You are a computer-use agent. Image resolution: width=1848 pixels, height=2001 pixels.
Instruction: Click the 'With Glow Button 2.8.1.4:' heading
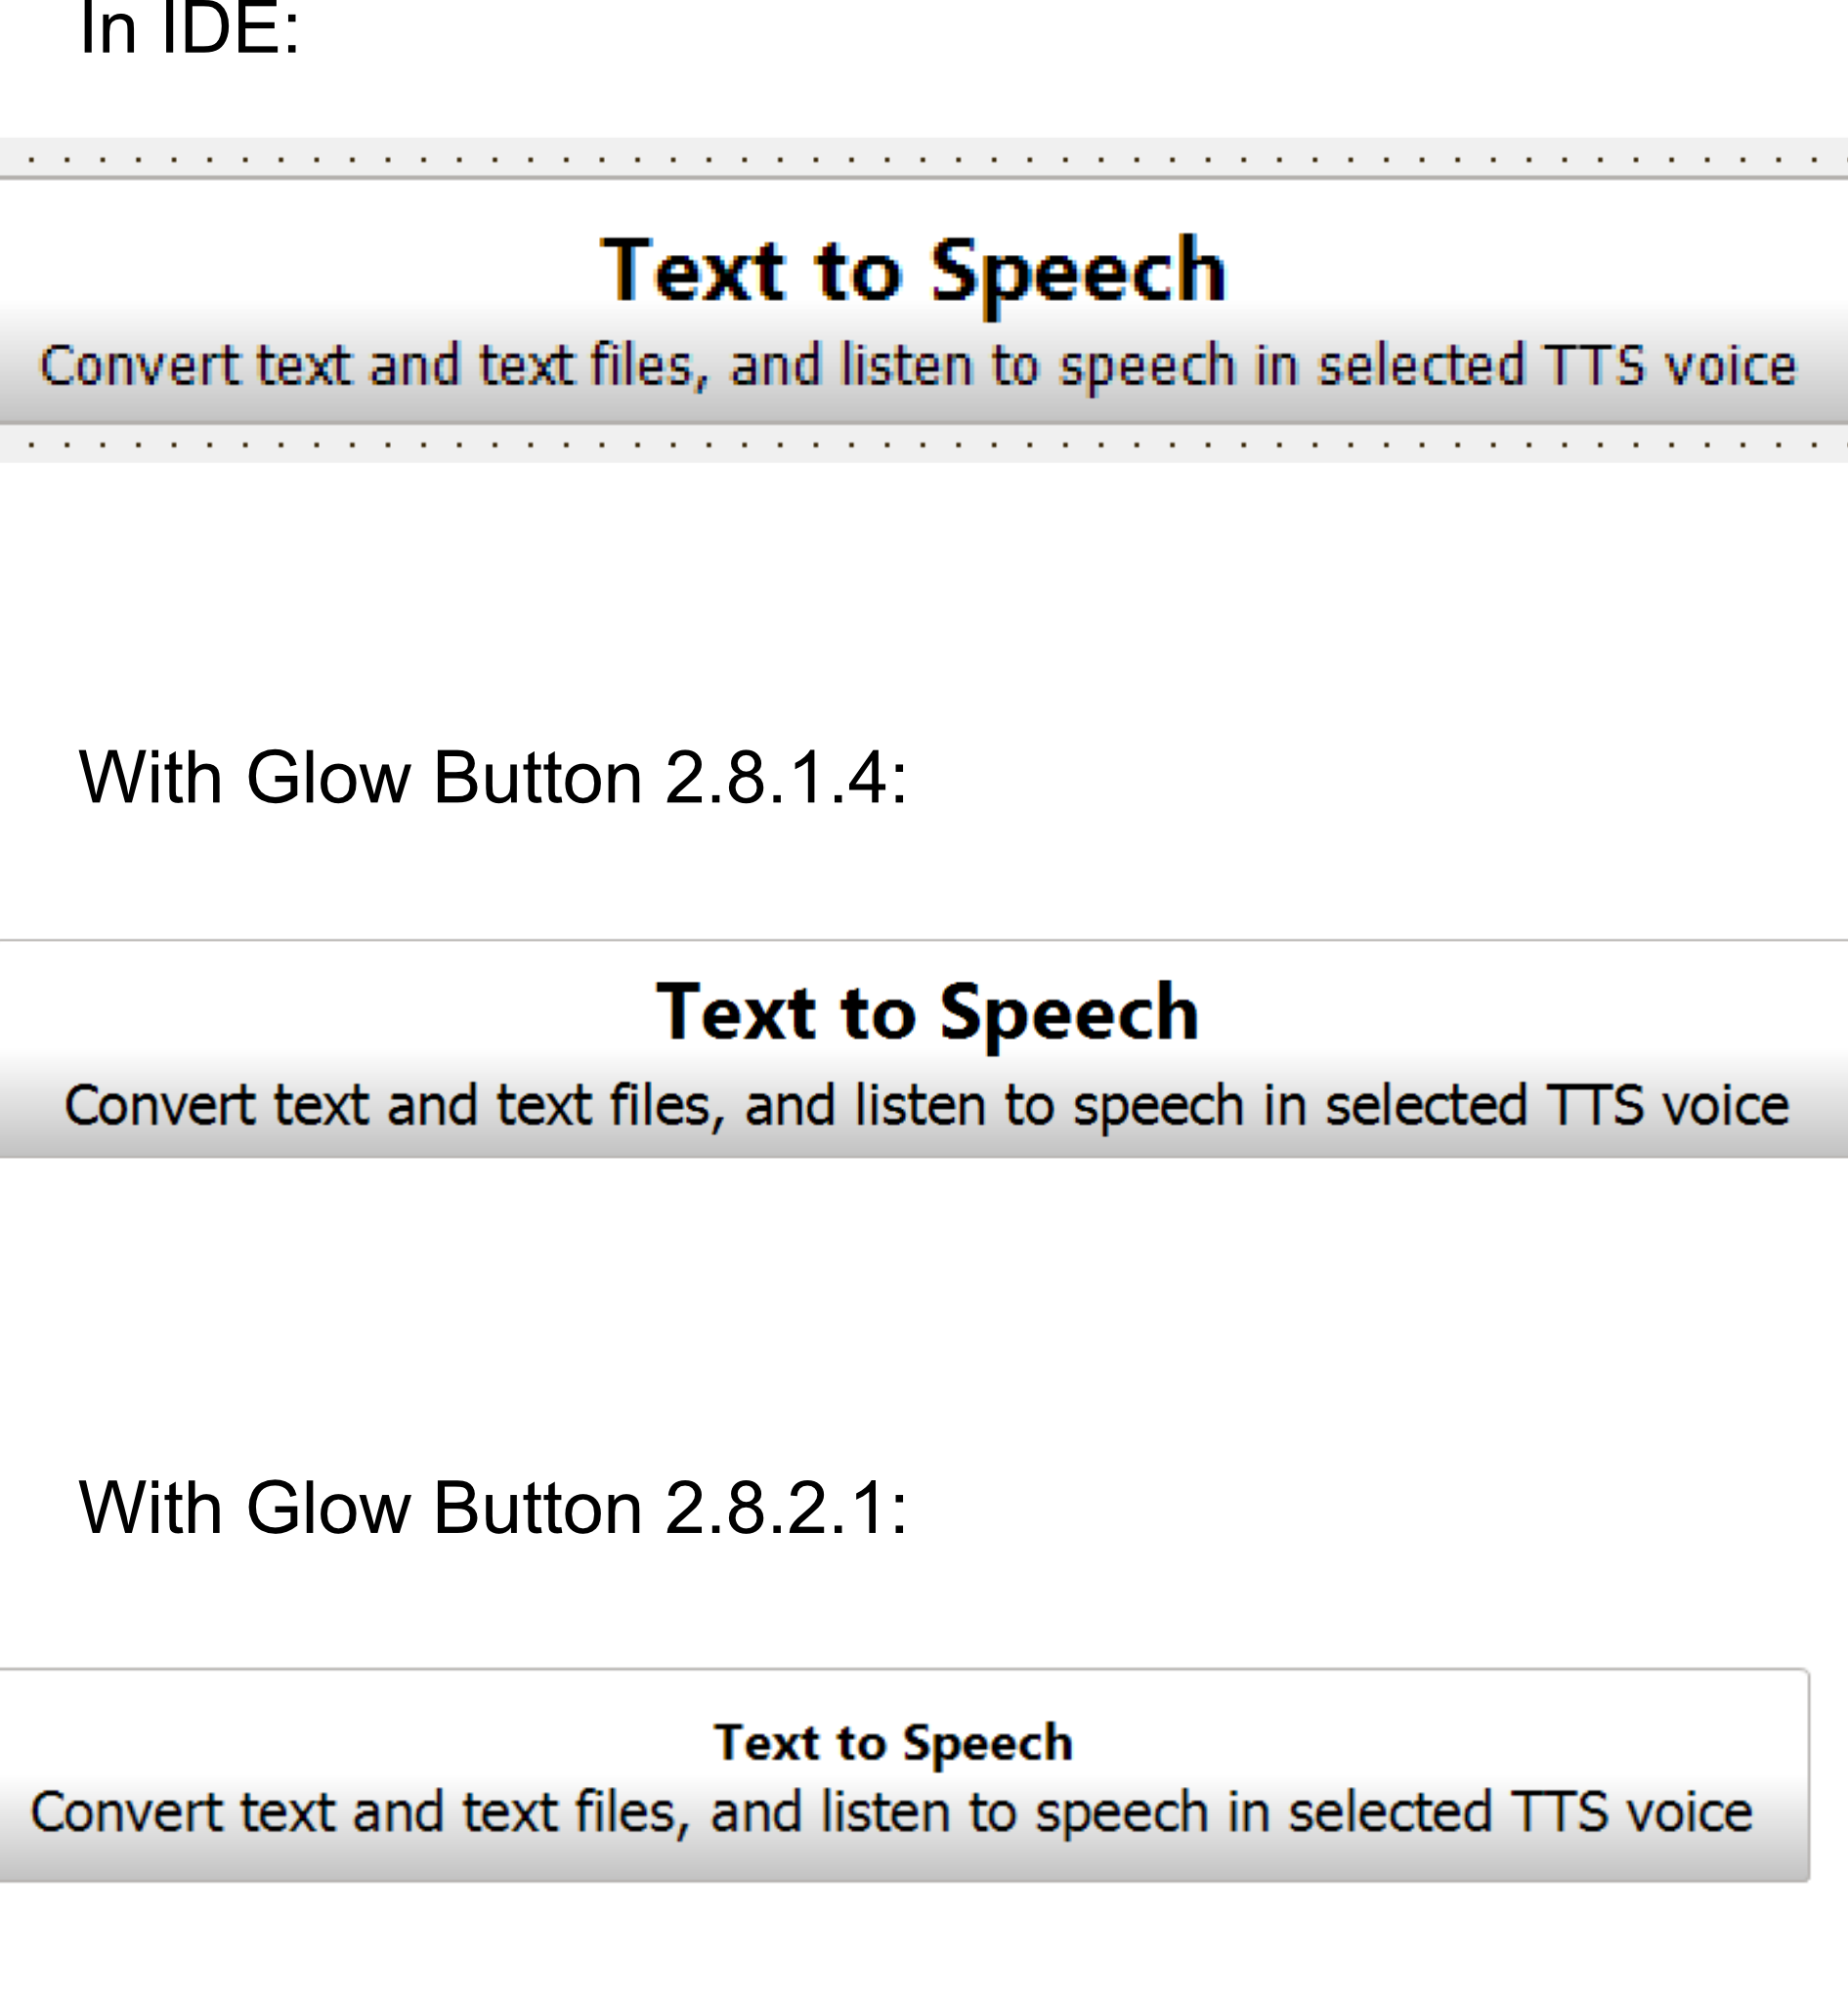(x=493, y=777)
